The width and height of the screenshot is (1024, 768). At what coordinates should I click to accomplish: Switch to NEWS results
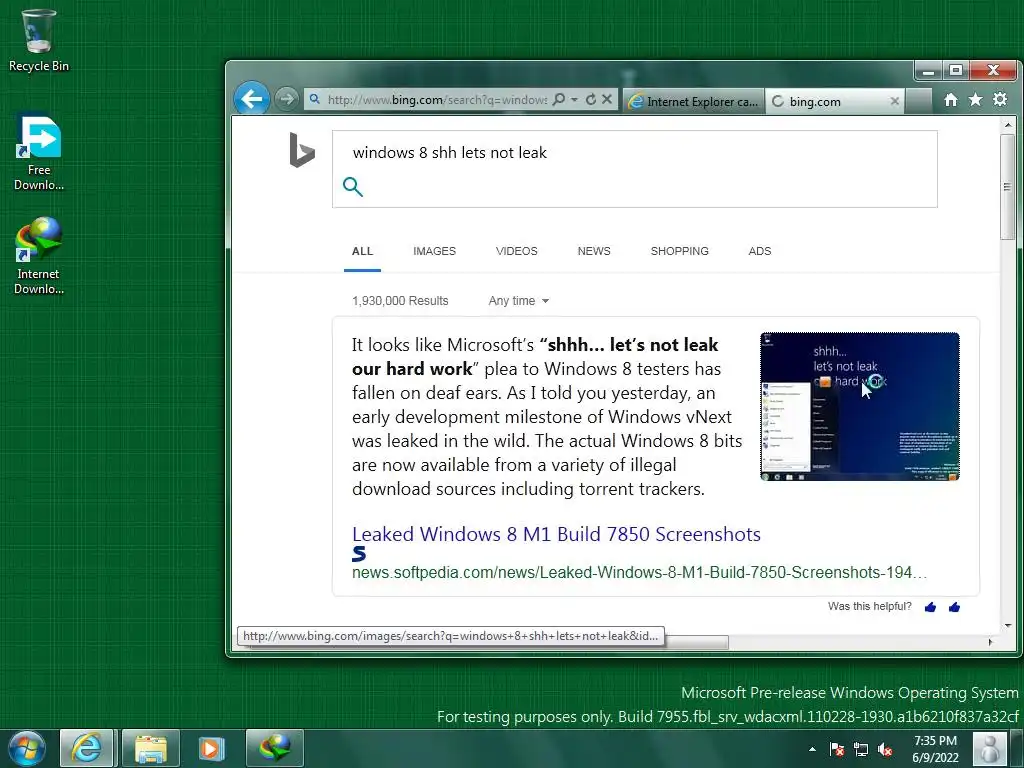point(594,251)
